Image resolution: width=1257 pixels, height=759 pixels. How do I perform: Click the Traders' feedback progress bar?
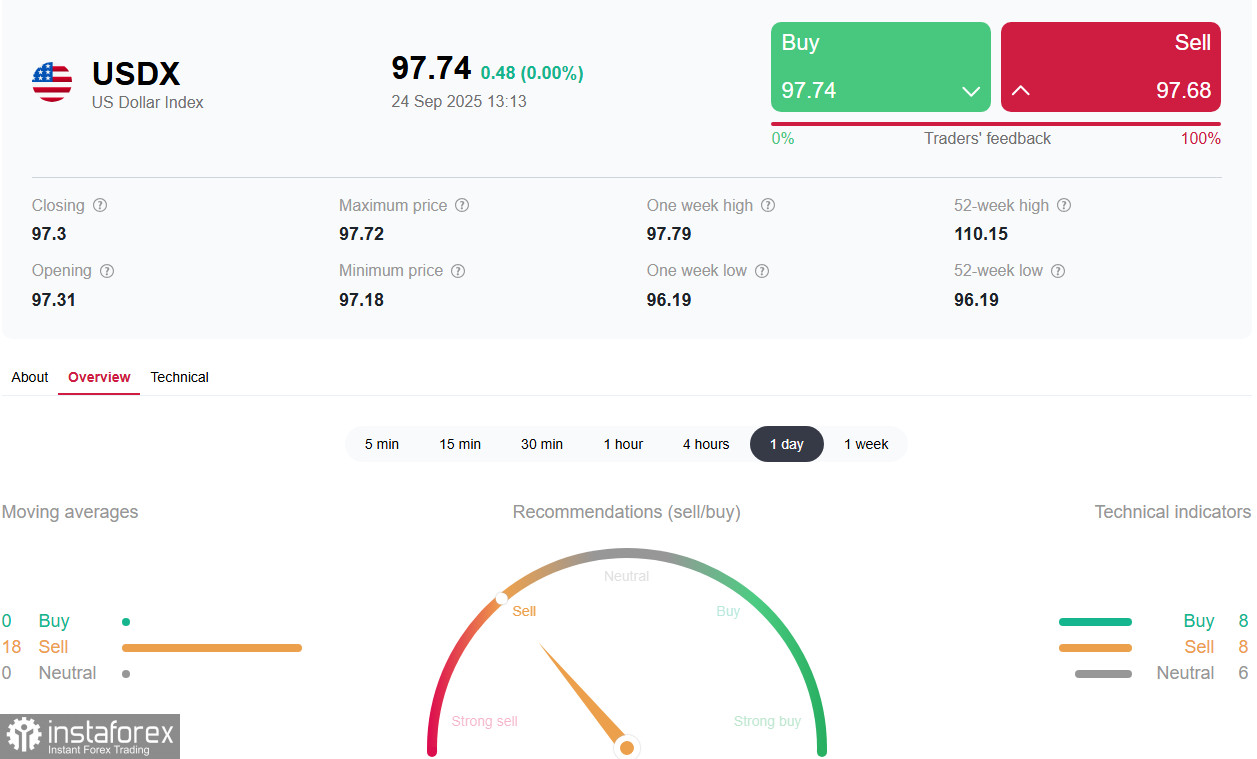point(996,124)
